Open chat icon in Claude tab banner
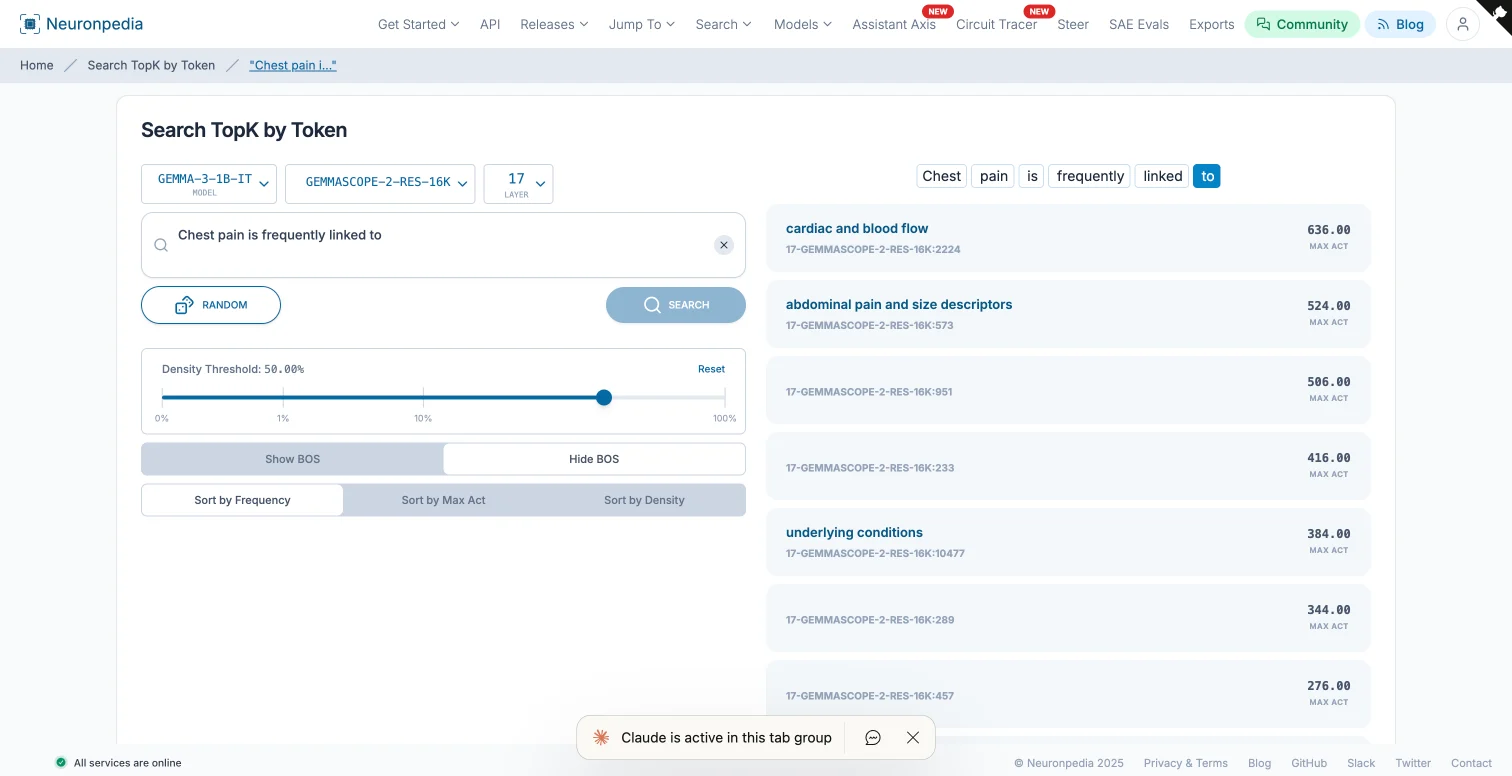 coord(872,737)
